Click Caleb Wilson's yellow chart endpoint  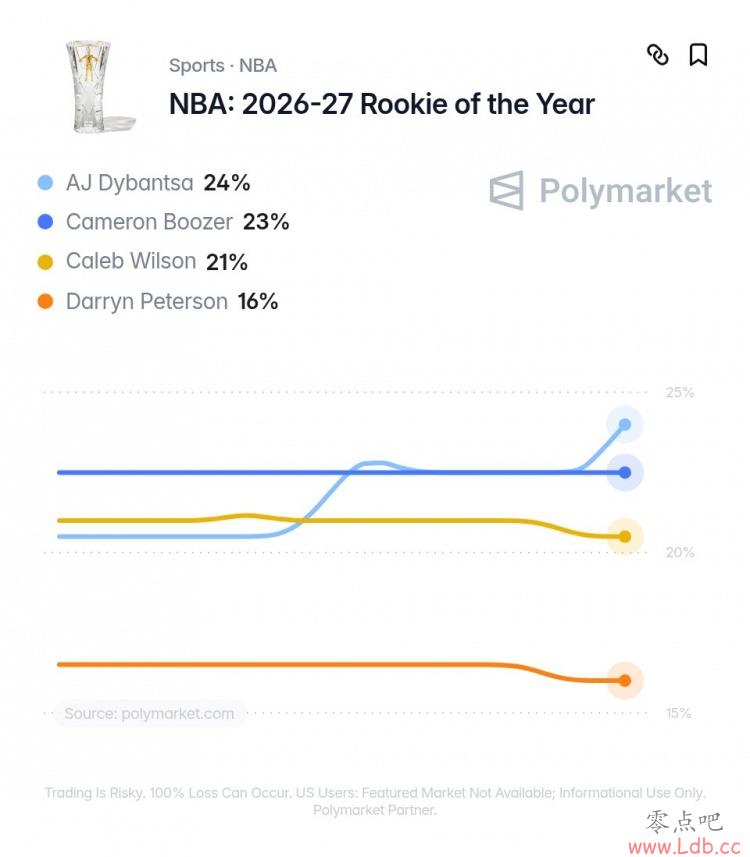tap(625, 536)
